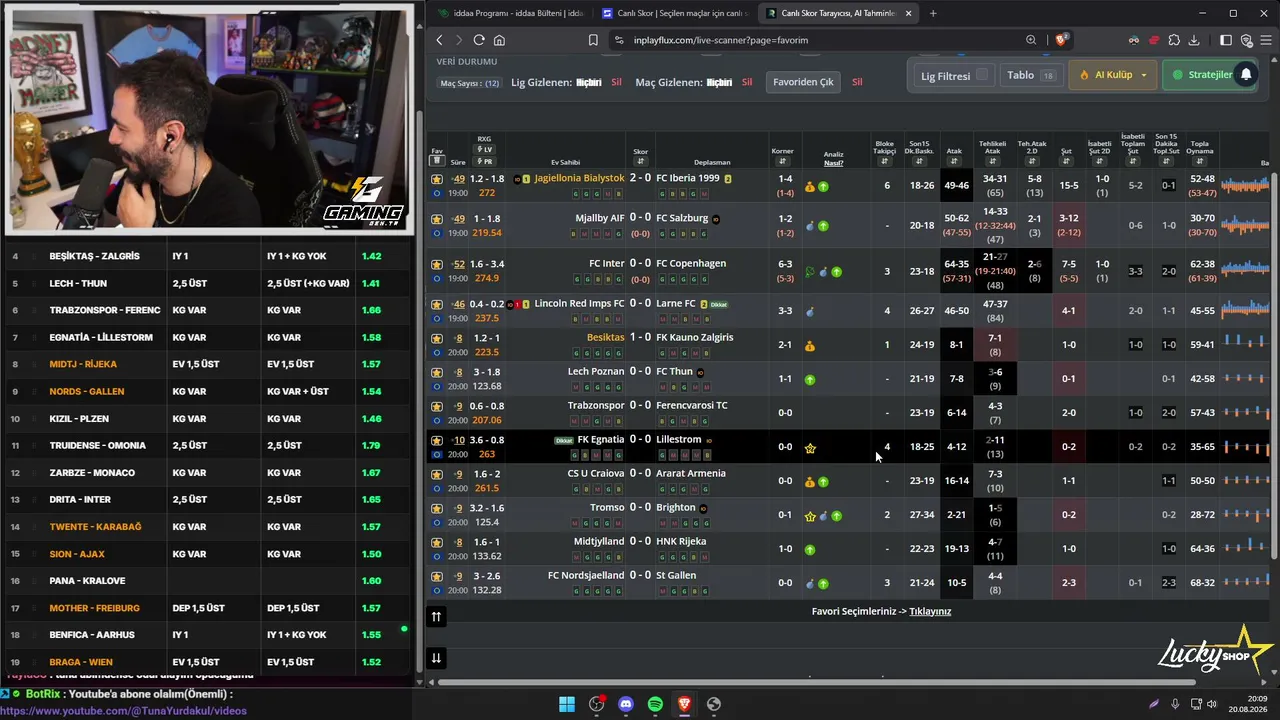The image size is (1280, 720).
Task: Click the trash icon under Fav header
Action: click(437, 161)
